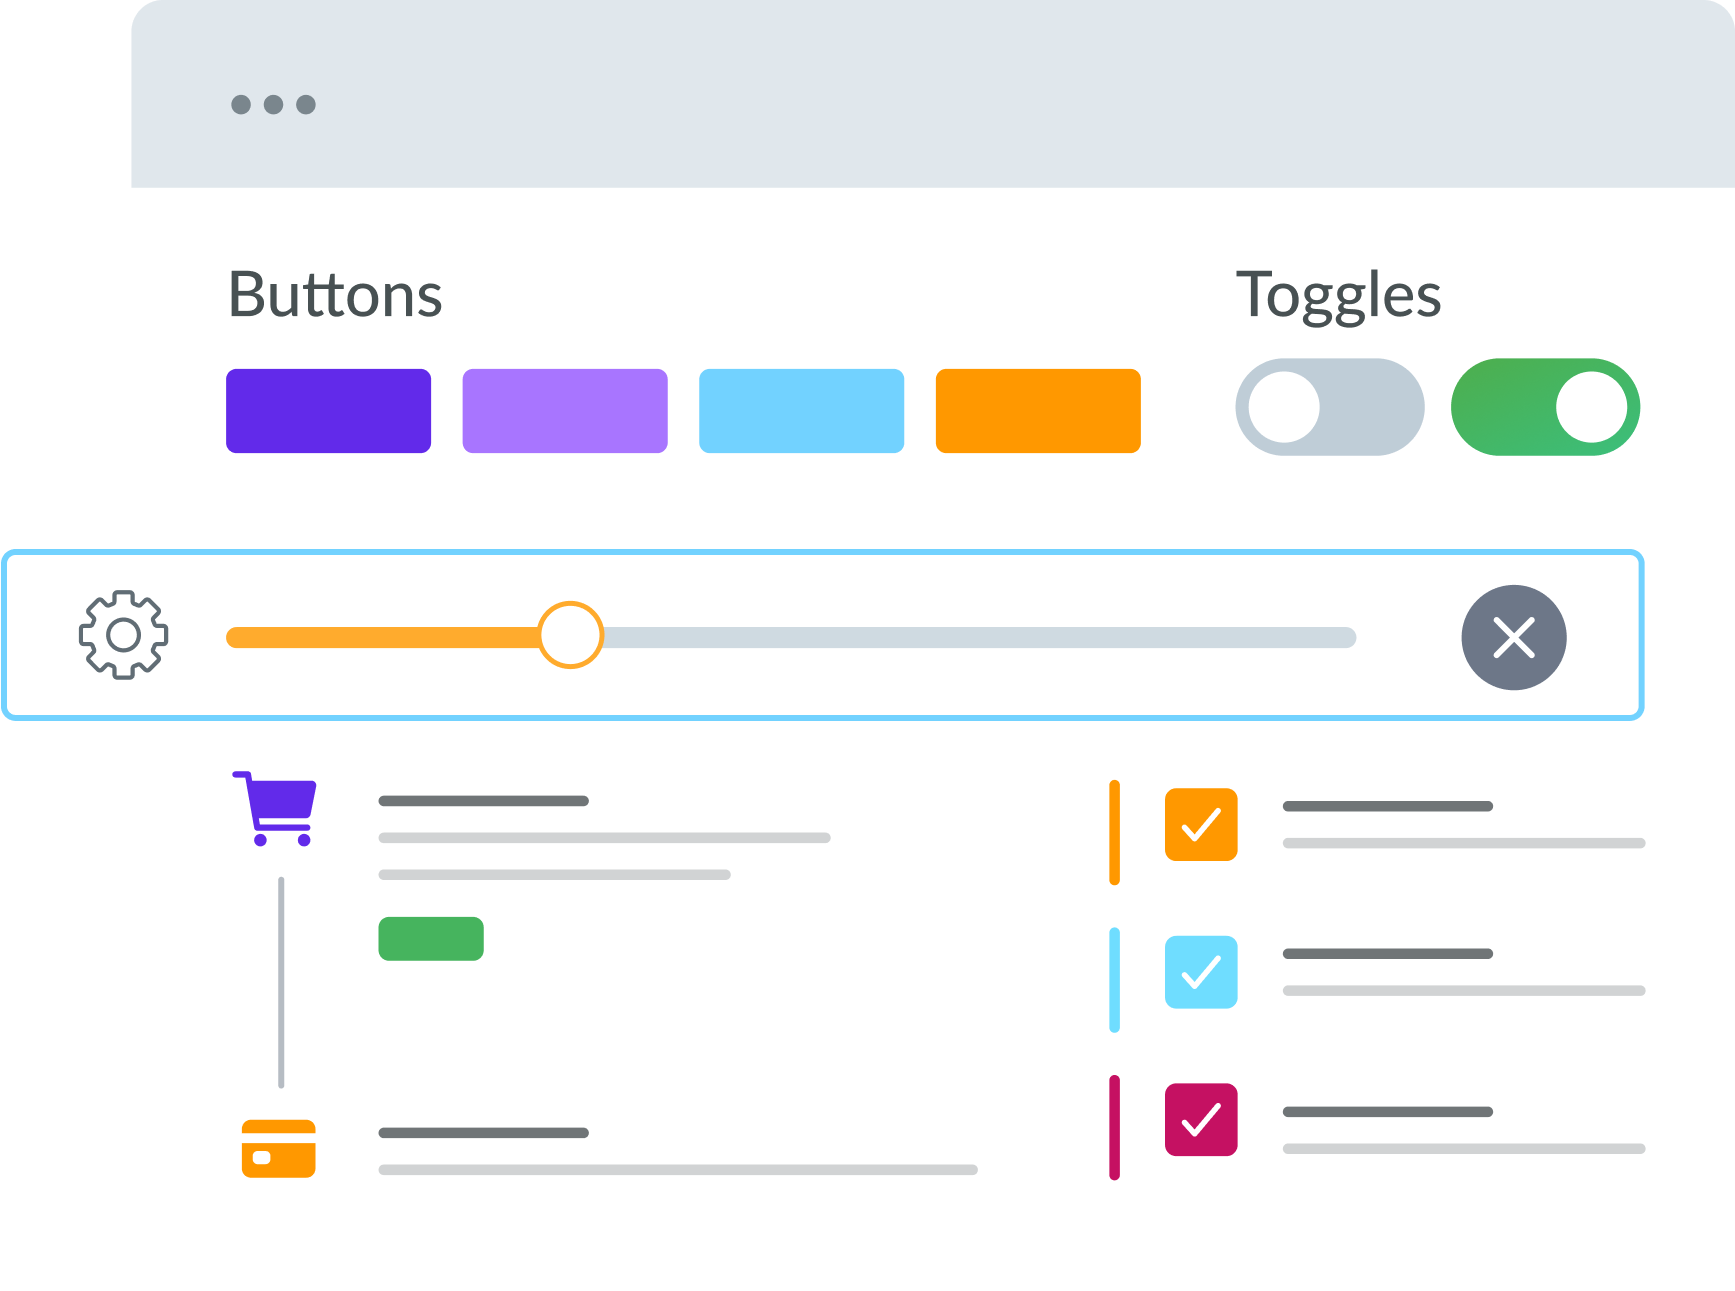Screen dimensions: 1735x1291
Task: Click the purple shopping cart icon
Action: (x=275, y=808)
